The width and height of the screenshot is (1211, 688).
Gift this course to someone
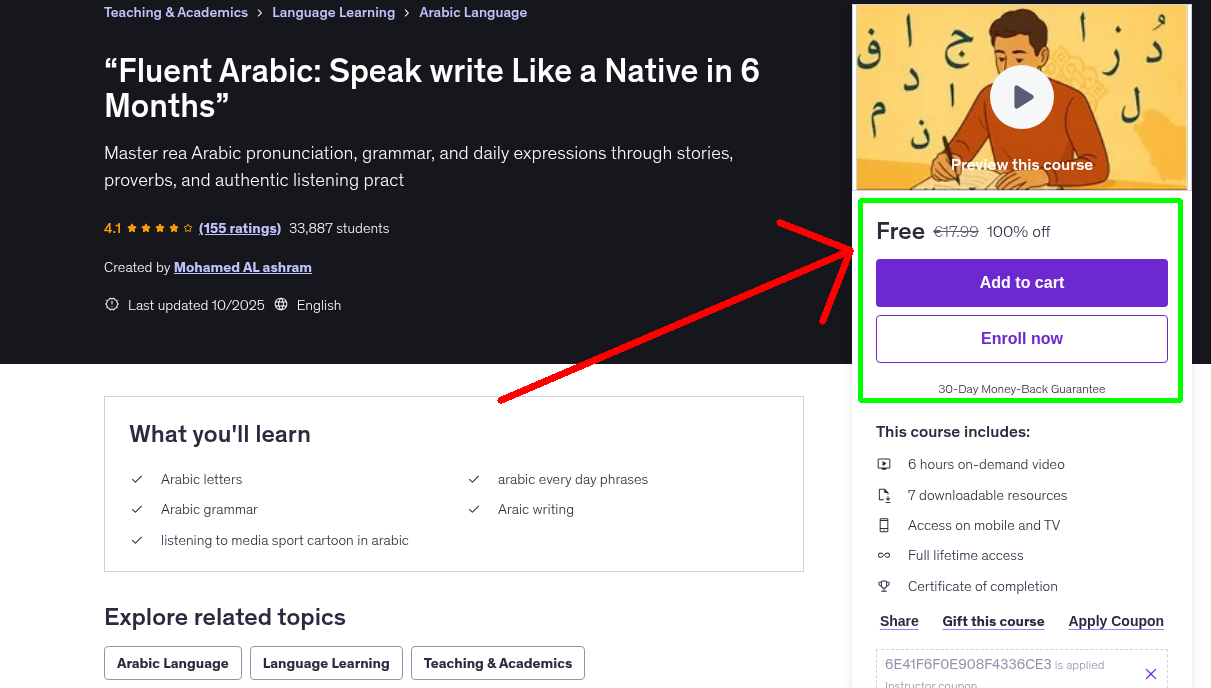point(993,621)
